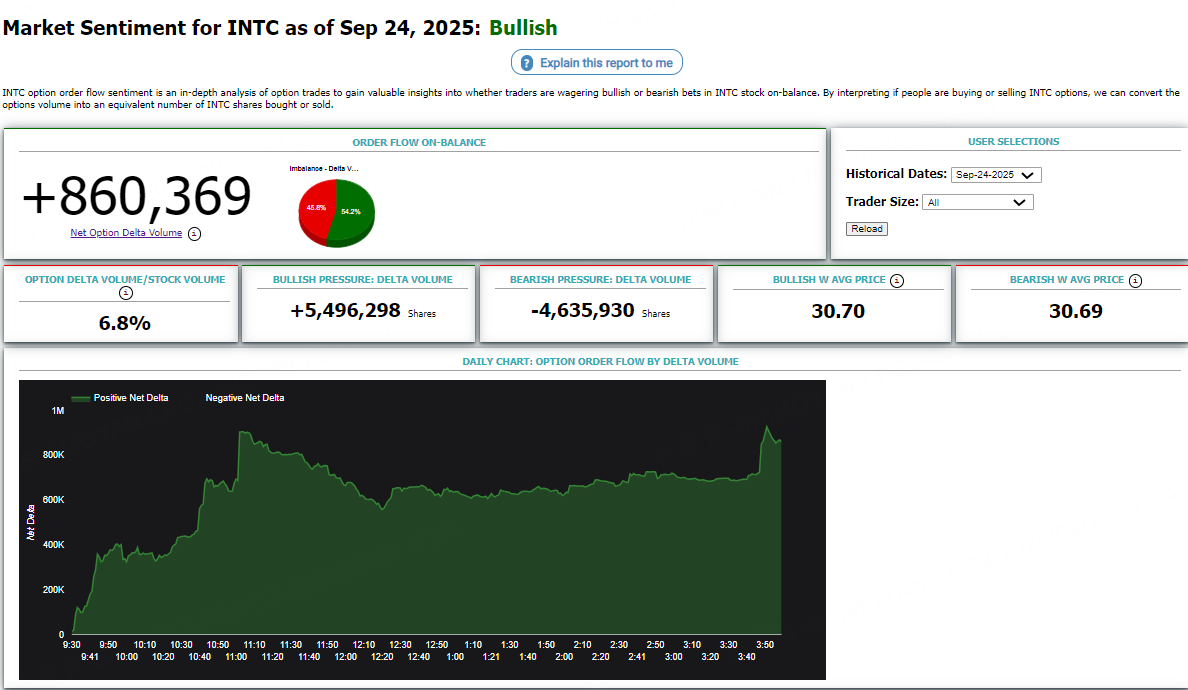Click the info icon under Option Delta Volume/Stock Volume
Viewport: 1188px width, 690px height.
[x=126, y=293]
